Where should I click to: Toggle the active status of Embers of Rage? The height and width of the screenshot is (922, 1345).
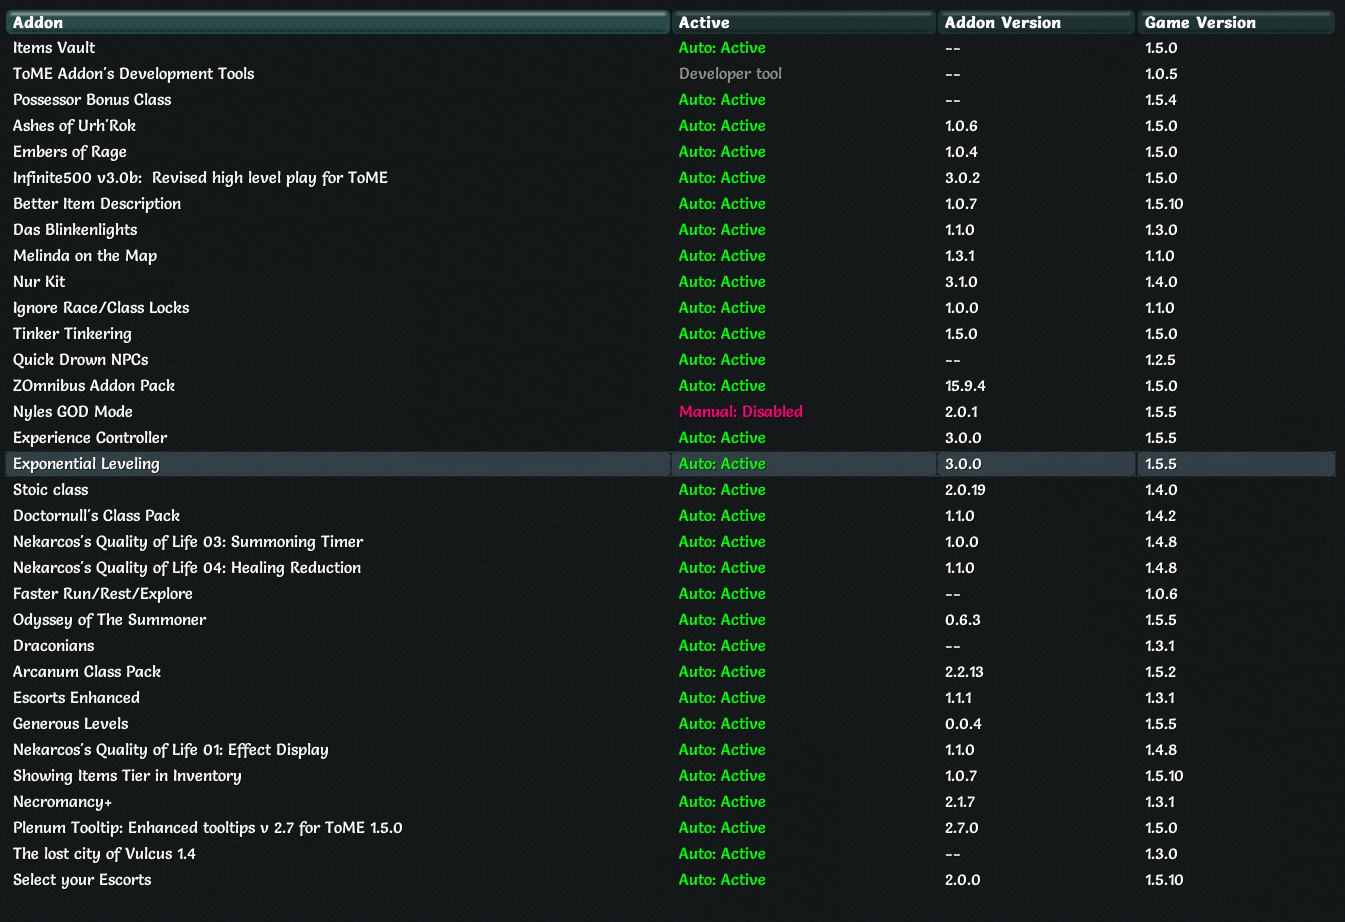tap(722, 152)
